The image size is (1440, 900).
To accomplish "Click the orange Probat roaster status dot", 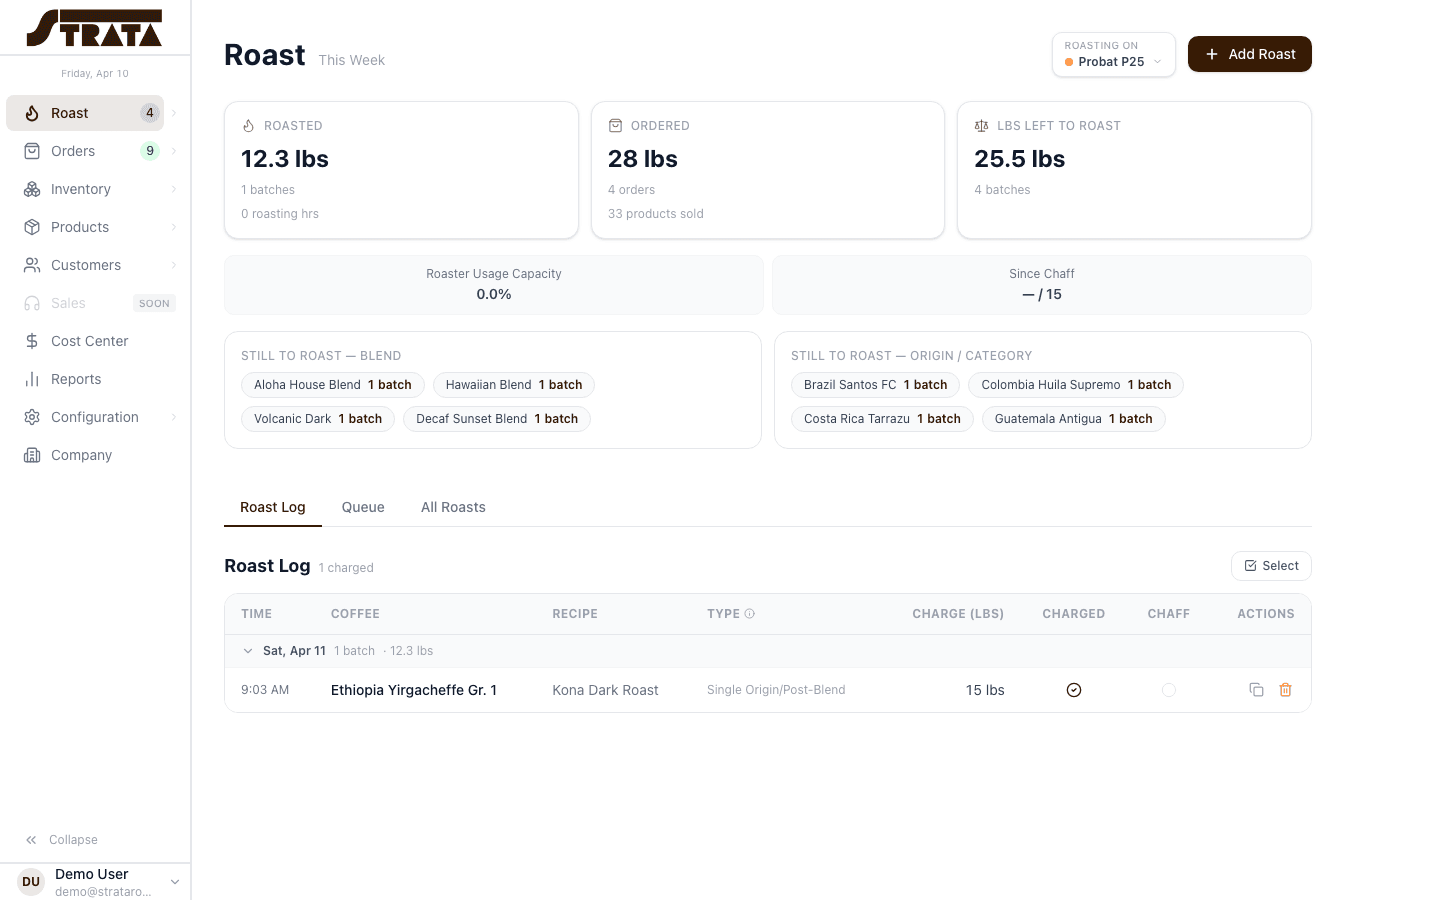I will click(1069, 62).
